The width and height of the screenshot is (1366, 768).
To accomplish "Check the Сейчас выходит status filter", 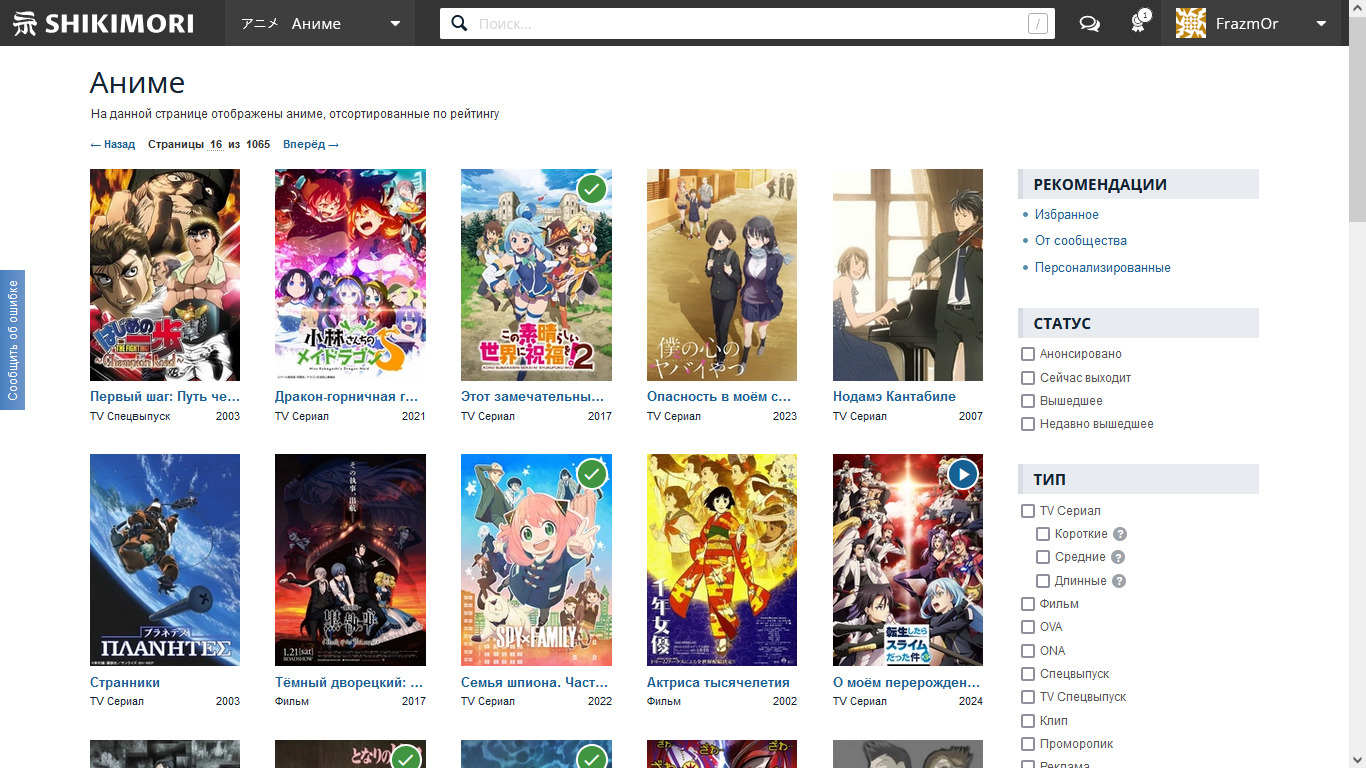I will coord(1028,378).
